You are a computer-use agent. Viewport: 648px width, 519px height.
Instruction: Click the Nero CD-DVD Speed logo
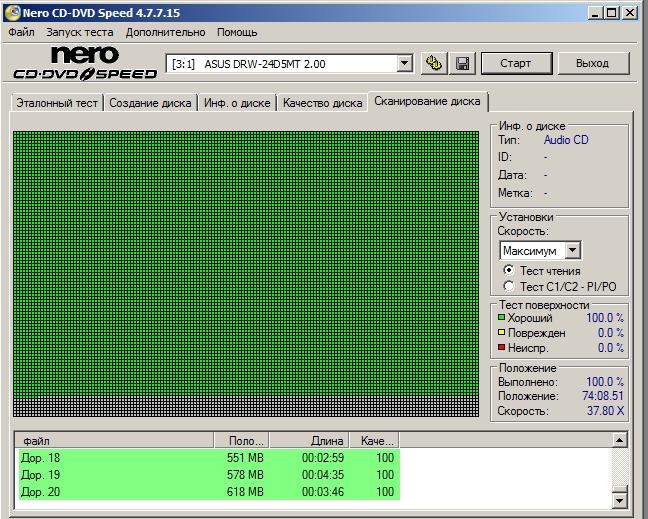point(85,63)
